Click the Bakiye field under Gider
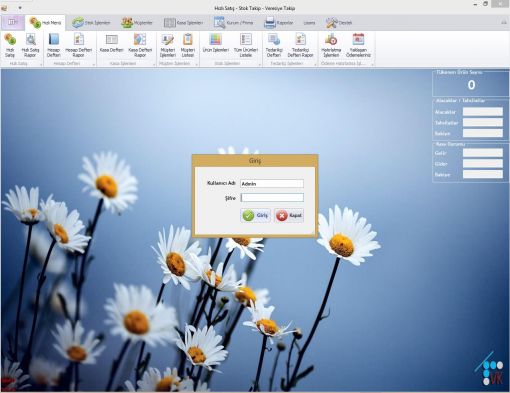The image size is (510, 393). click(483, 174)
